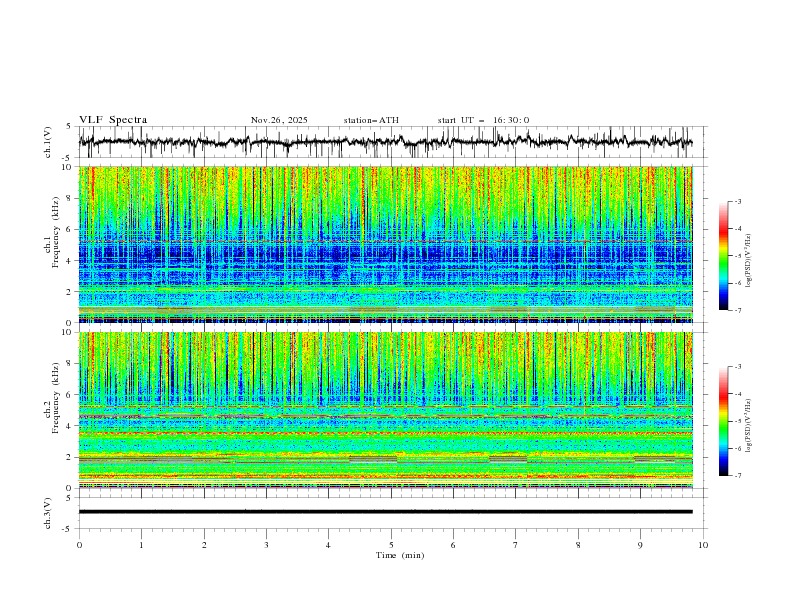Select the date text "Nov.26, 2025"

point(279,120)
